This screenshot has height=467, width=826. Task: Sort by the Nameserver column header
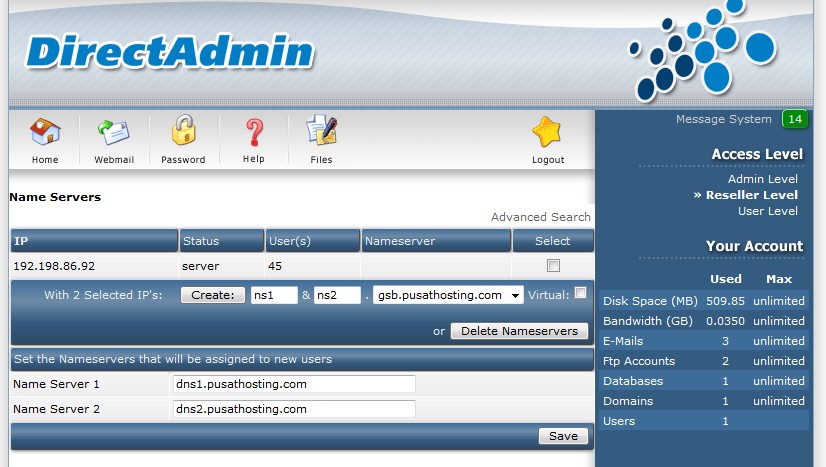436,241
